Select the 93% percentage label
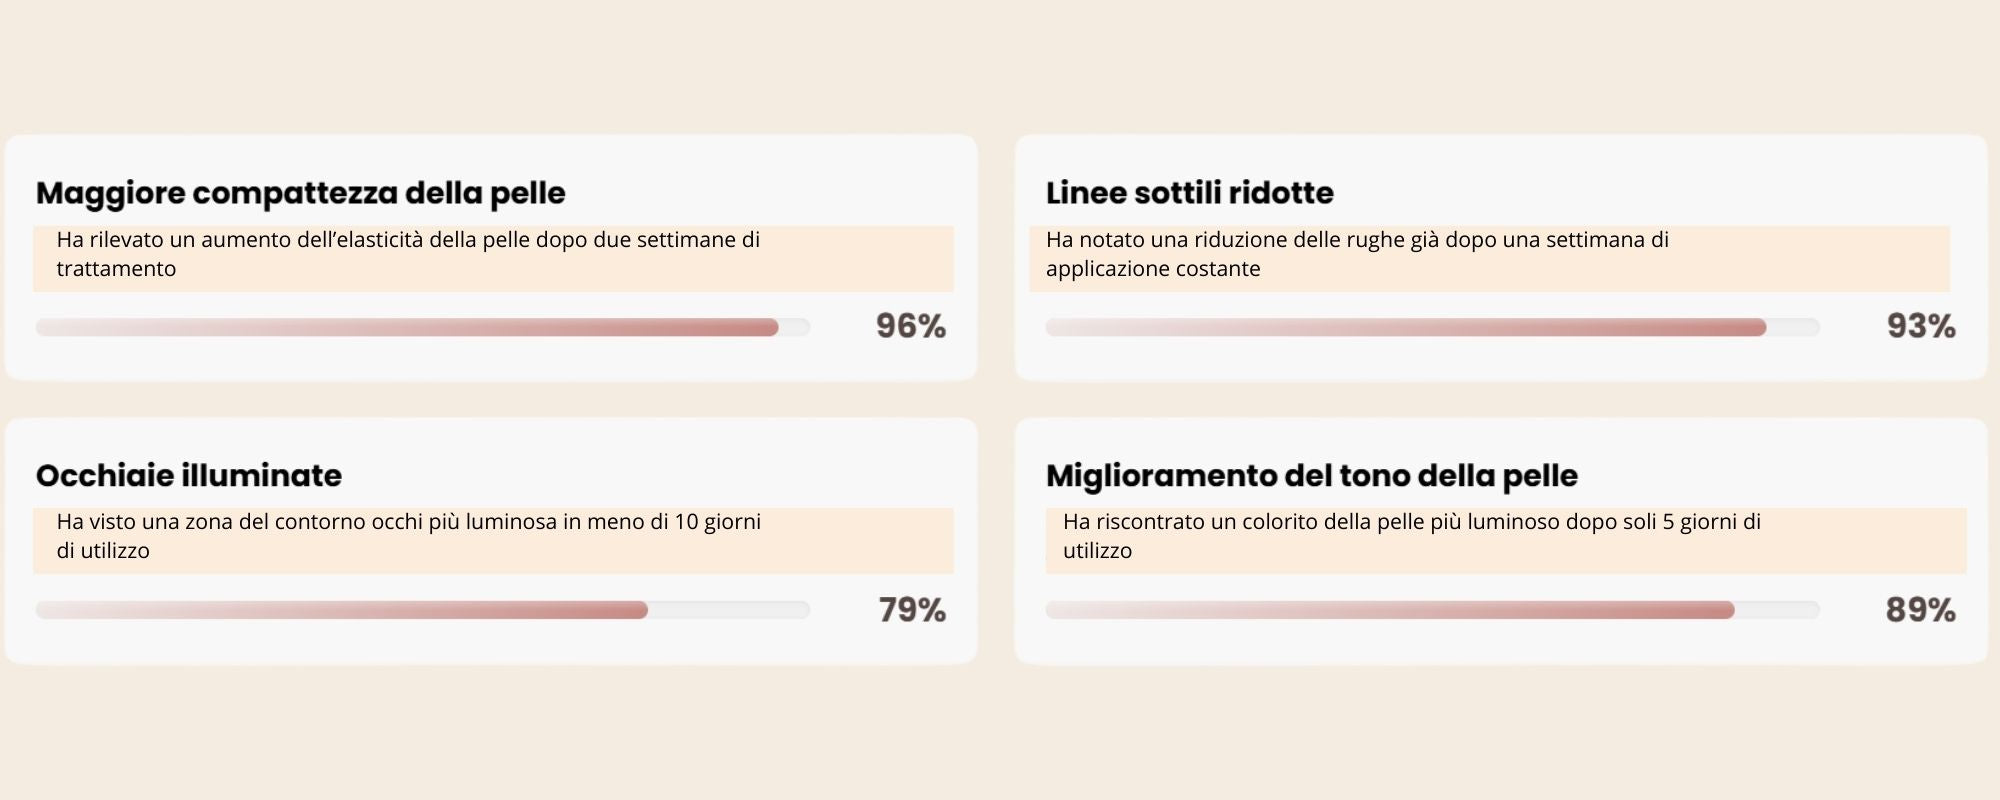2000x800 pixels. point(1920,326)
